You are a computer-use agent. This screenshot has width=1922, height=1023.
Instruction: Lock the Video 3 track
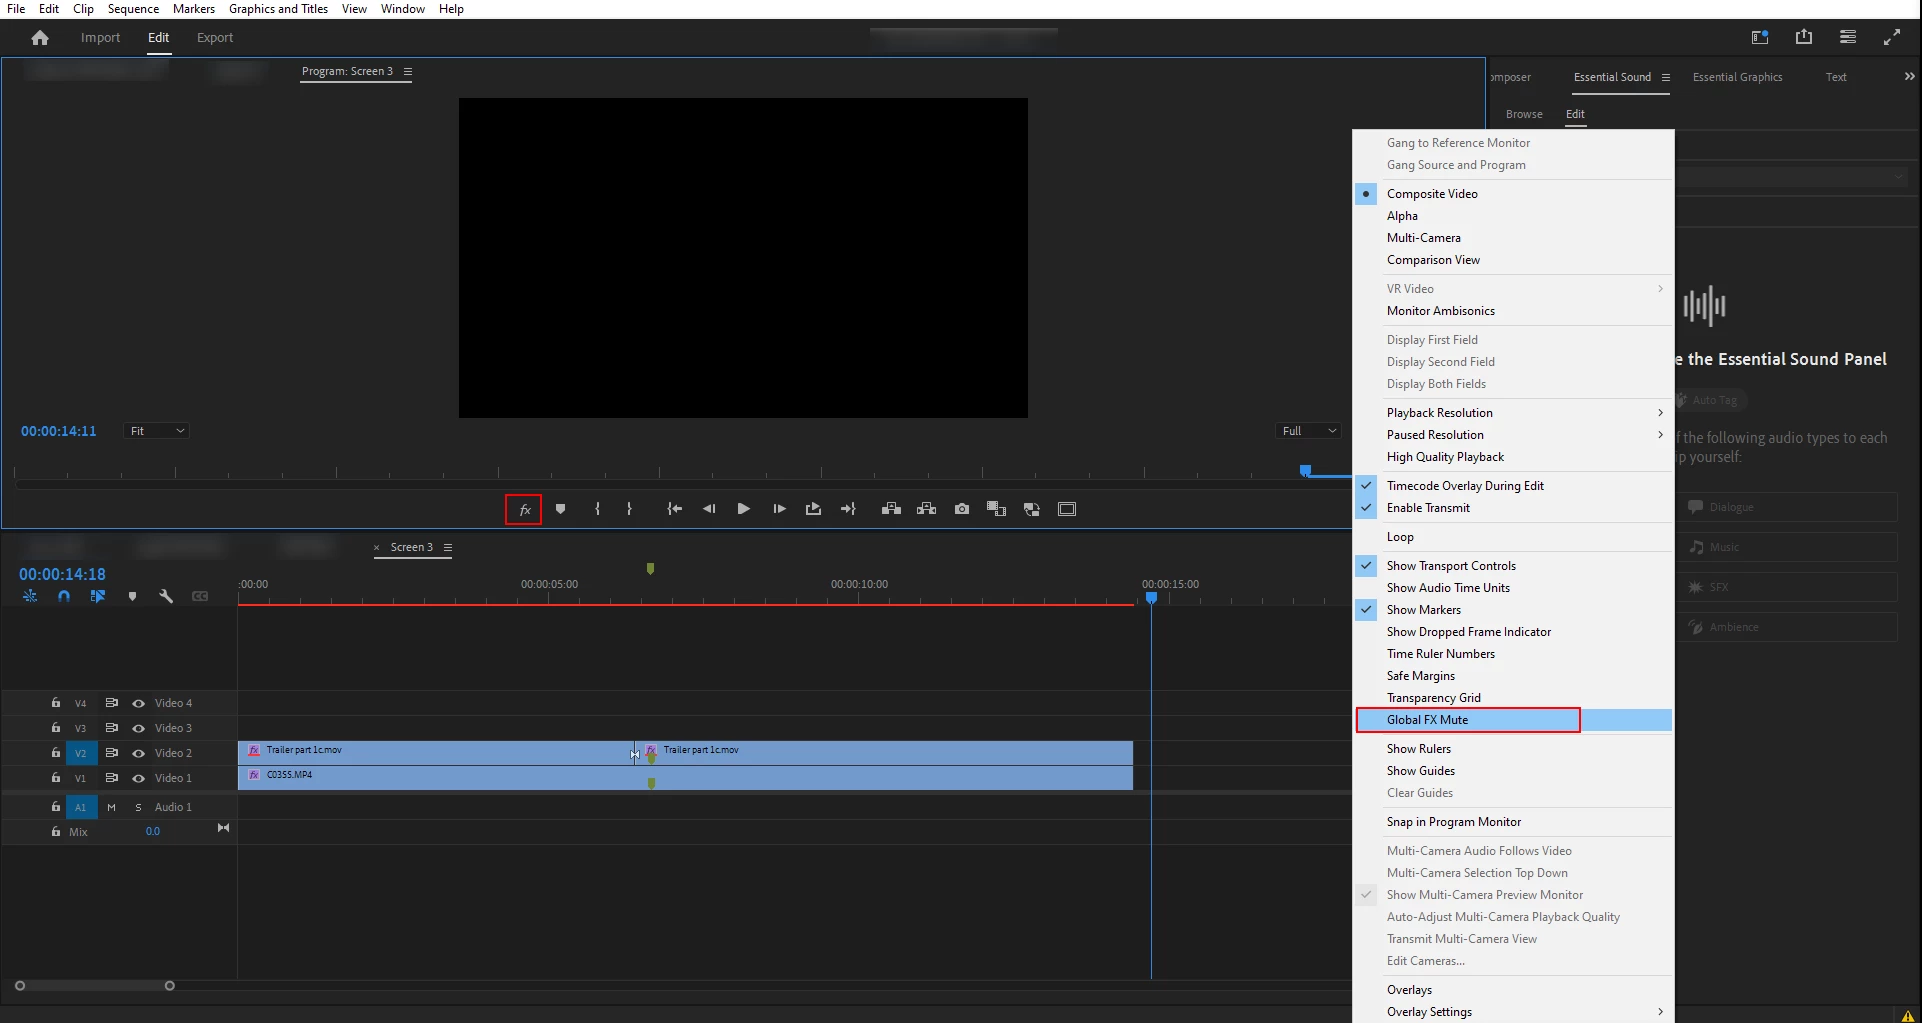click(x=56, y=728)
